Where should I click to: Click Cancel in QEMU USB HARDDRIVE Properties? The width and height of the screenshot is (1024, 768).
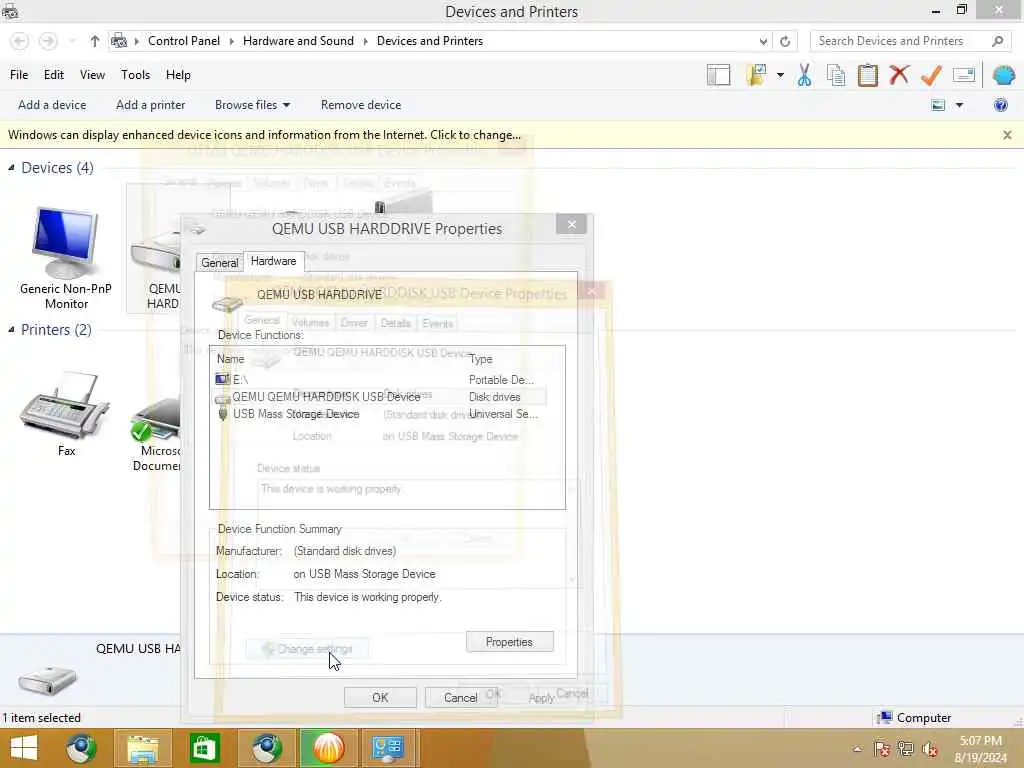point(460,697)
